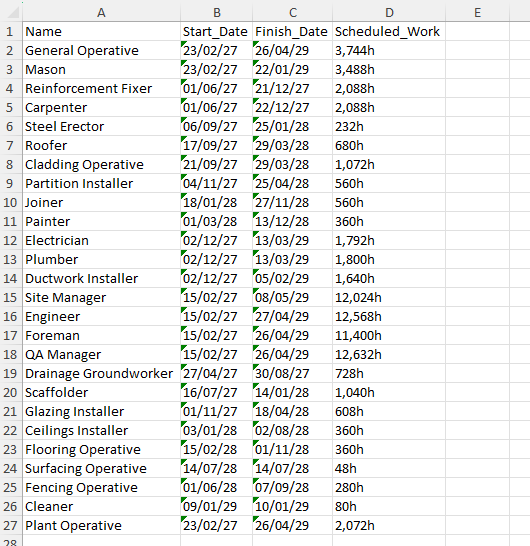530x546 pixels.
Task: Click the 680h scheduled work cell
Action: click(389, 145)
